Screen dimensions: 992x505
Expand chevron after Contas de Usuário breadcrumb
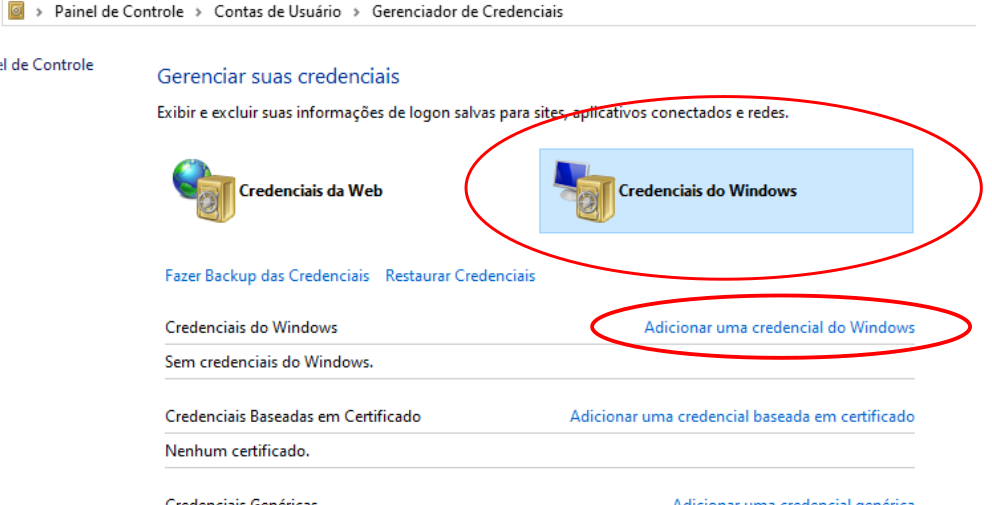(x=356, y=12)
